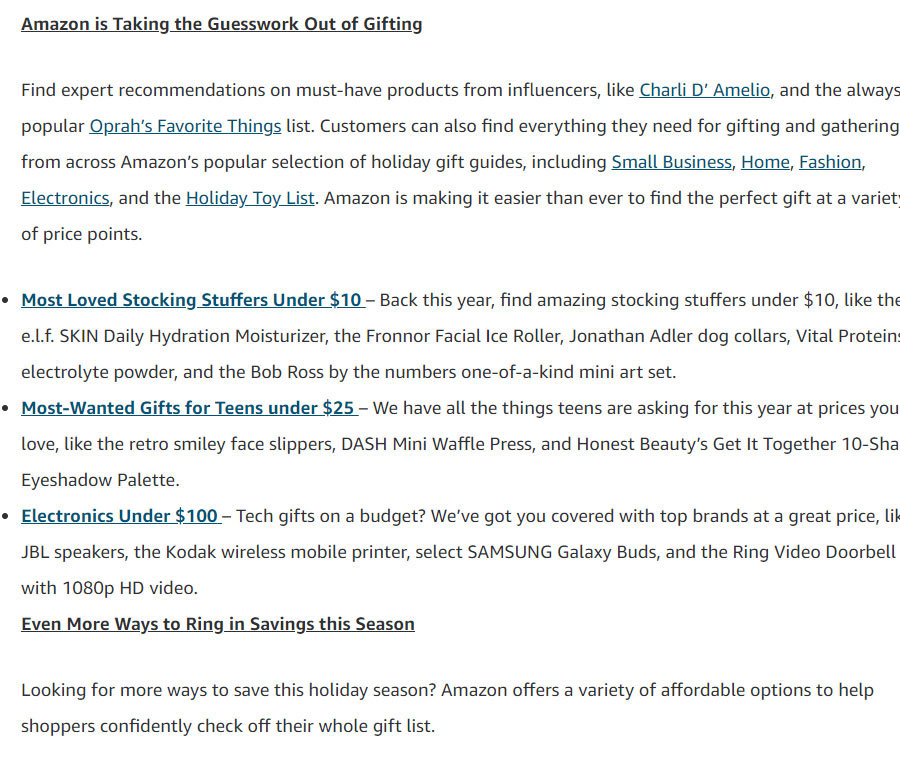Open Most-Wanted Gifts for Teens under $25
This screenshot has width=900, height=762.
(188, 408)
